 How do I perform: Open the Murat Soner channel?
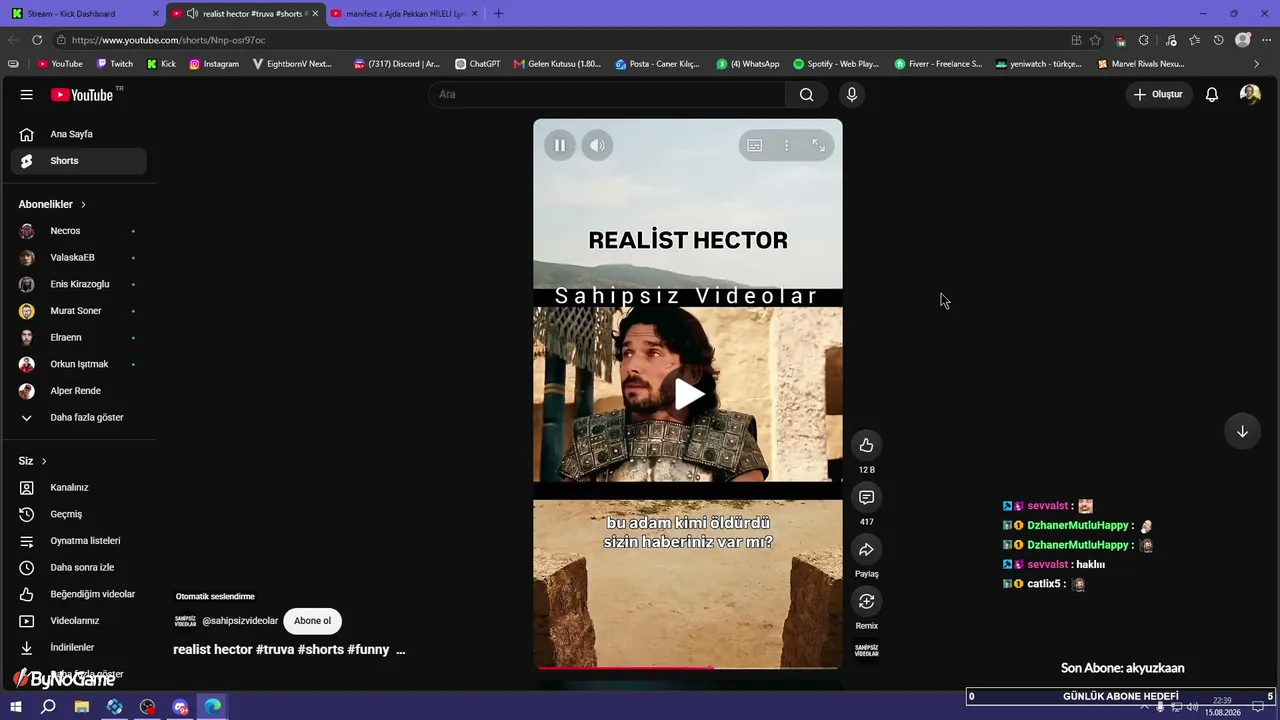pos(79,311)
